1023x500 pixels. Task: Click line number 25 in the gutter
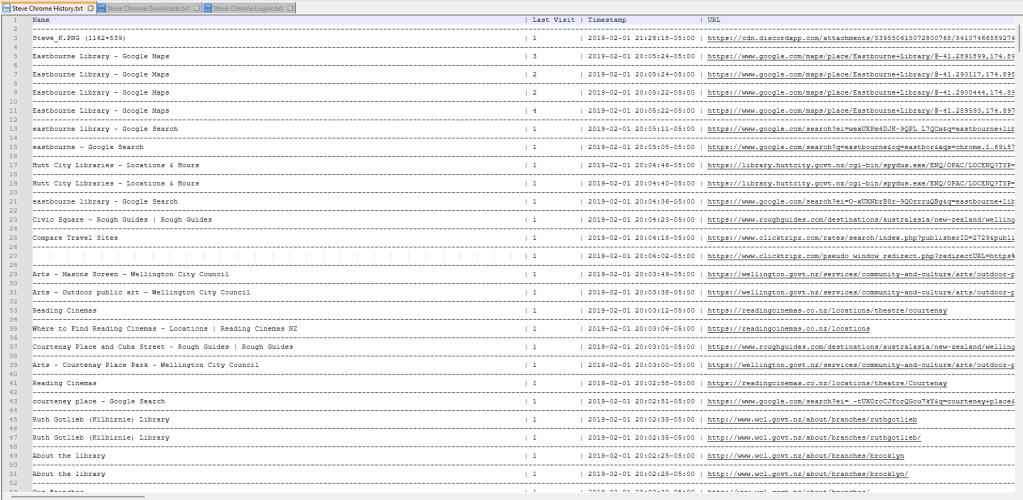coord(15,238)
